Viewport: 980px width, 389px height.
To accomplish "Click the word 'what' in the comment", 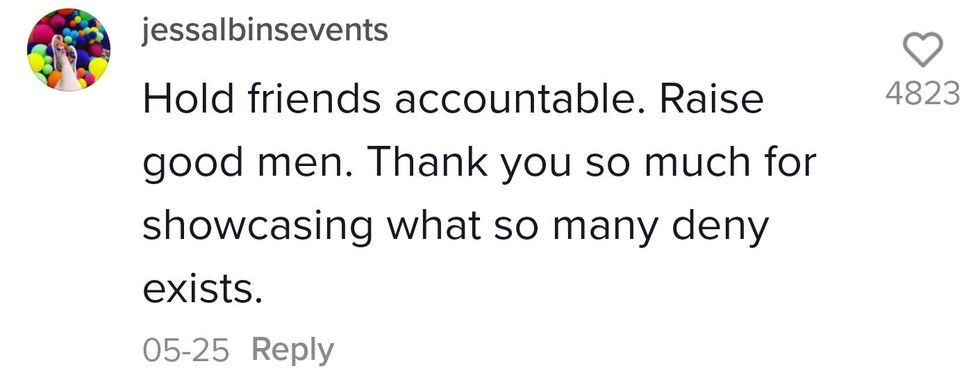I will point(429,225).
